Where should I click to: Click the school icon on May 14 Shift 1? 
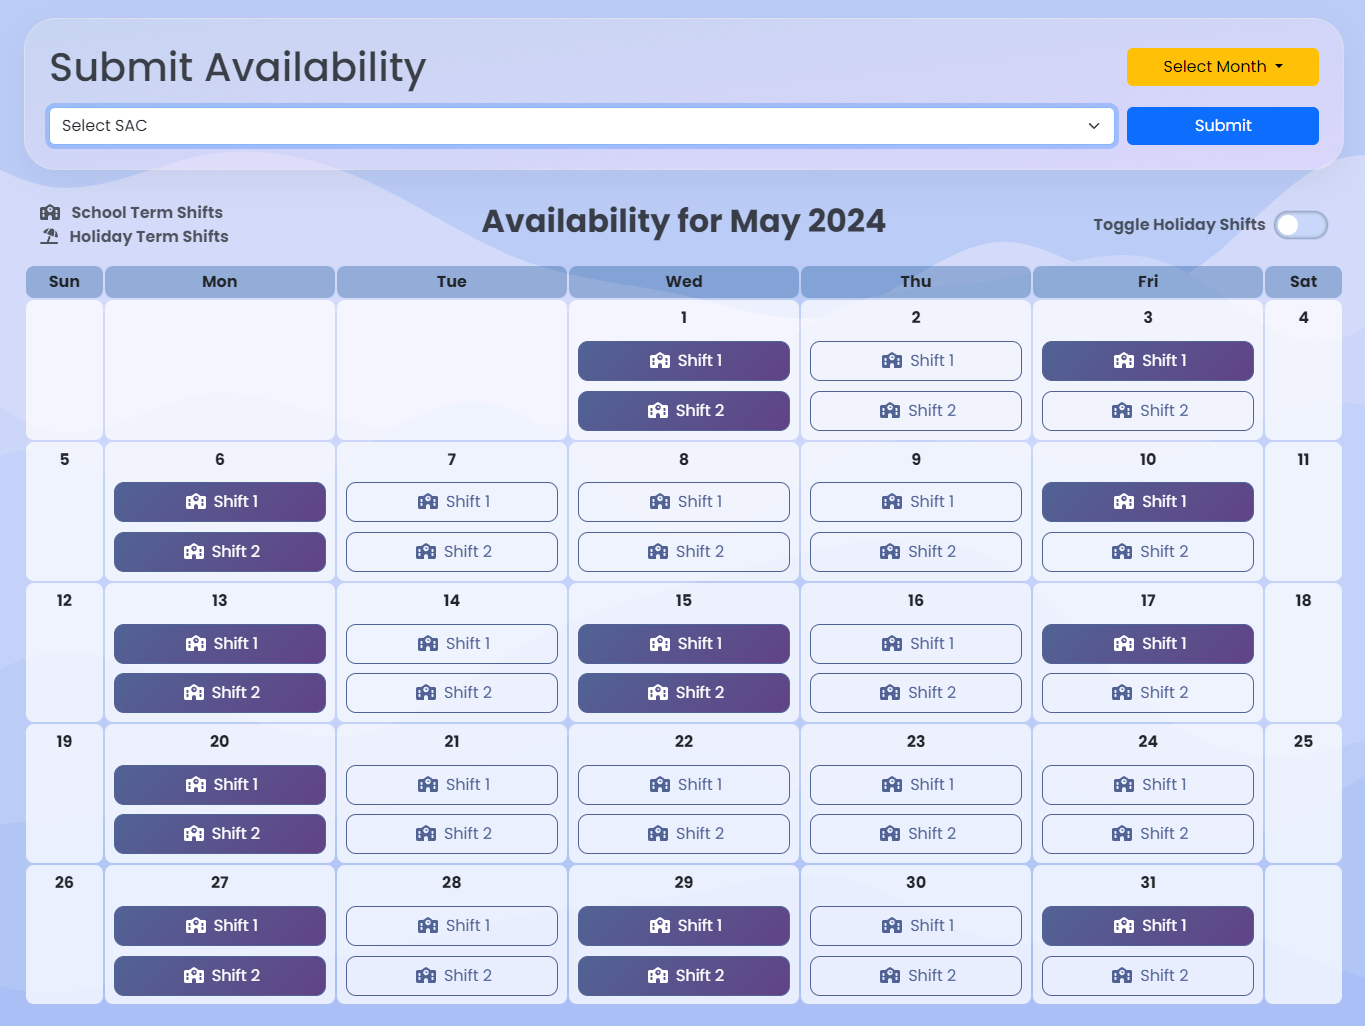[x=428, y=644]
